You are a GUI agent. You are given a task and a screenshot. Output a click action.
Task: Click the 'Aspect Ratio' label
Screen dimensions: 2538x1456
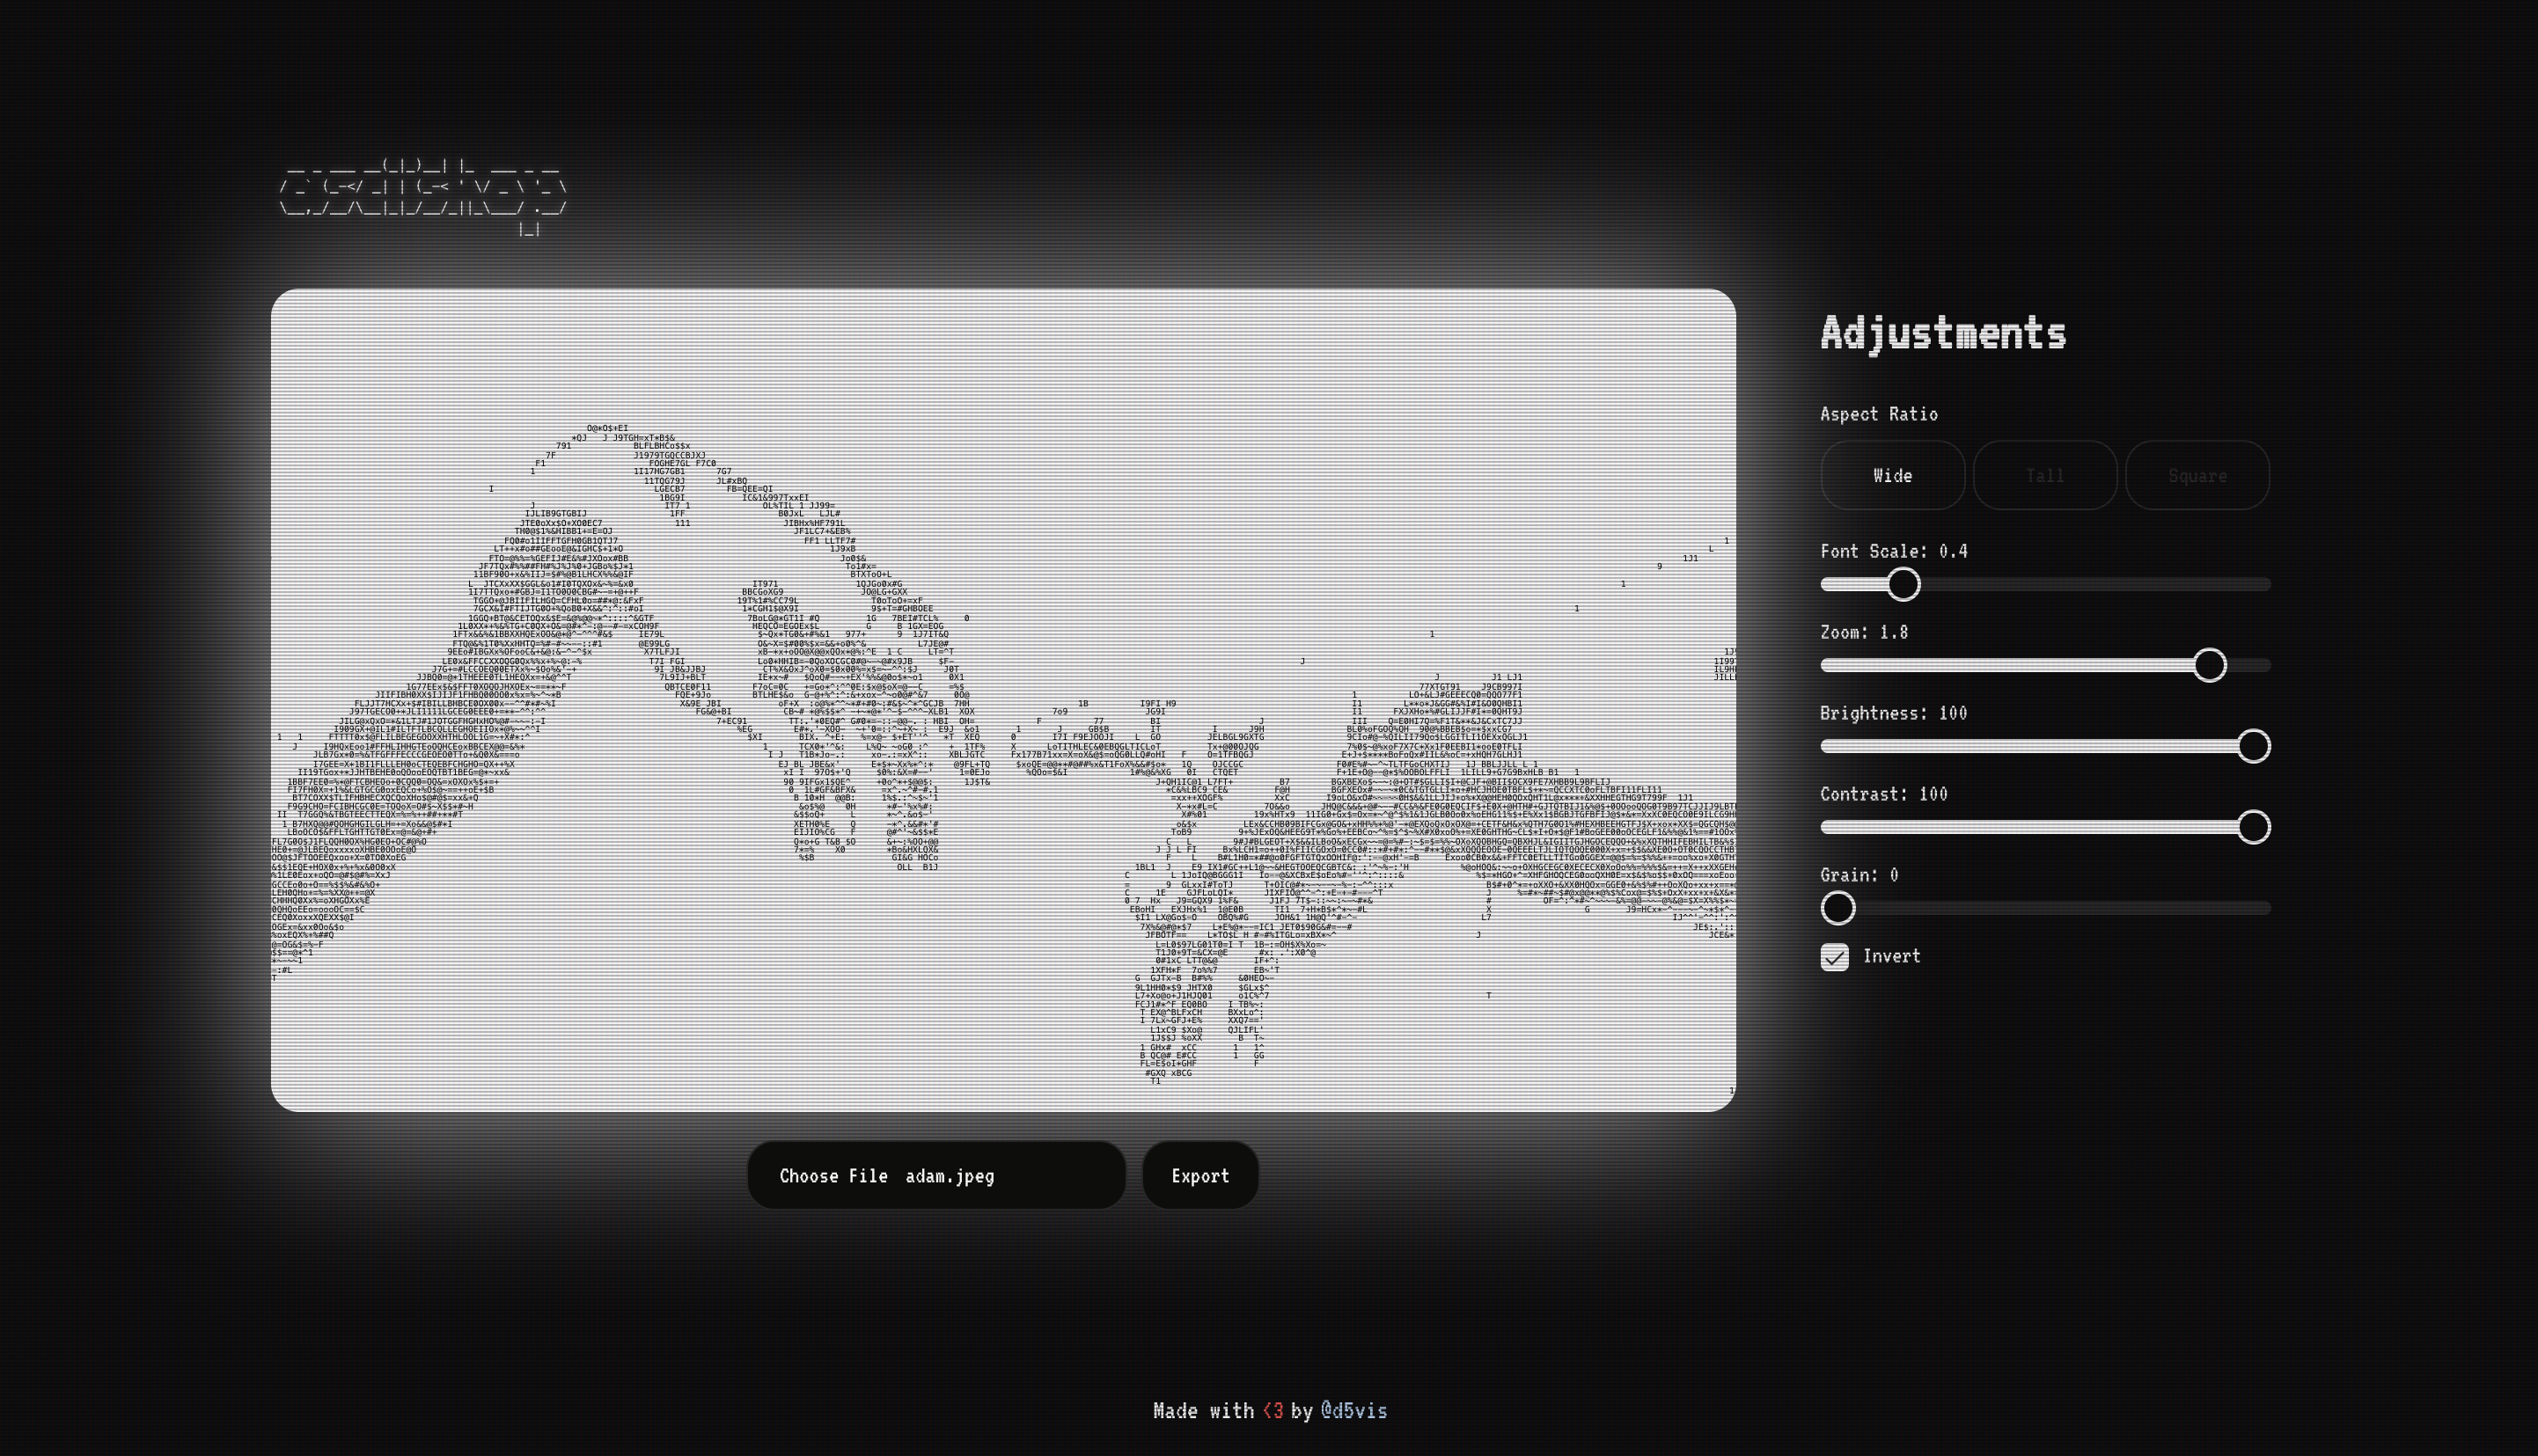point(1879,414)
